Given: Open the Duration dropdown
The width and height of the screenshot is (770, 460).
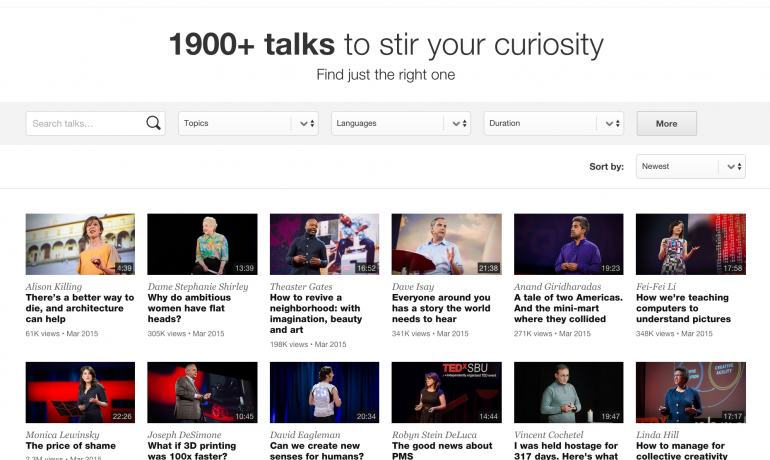Looking at the screenshot, I should (x=553, y=123).
